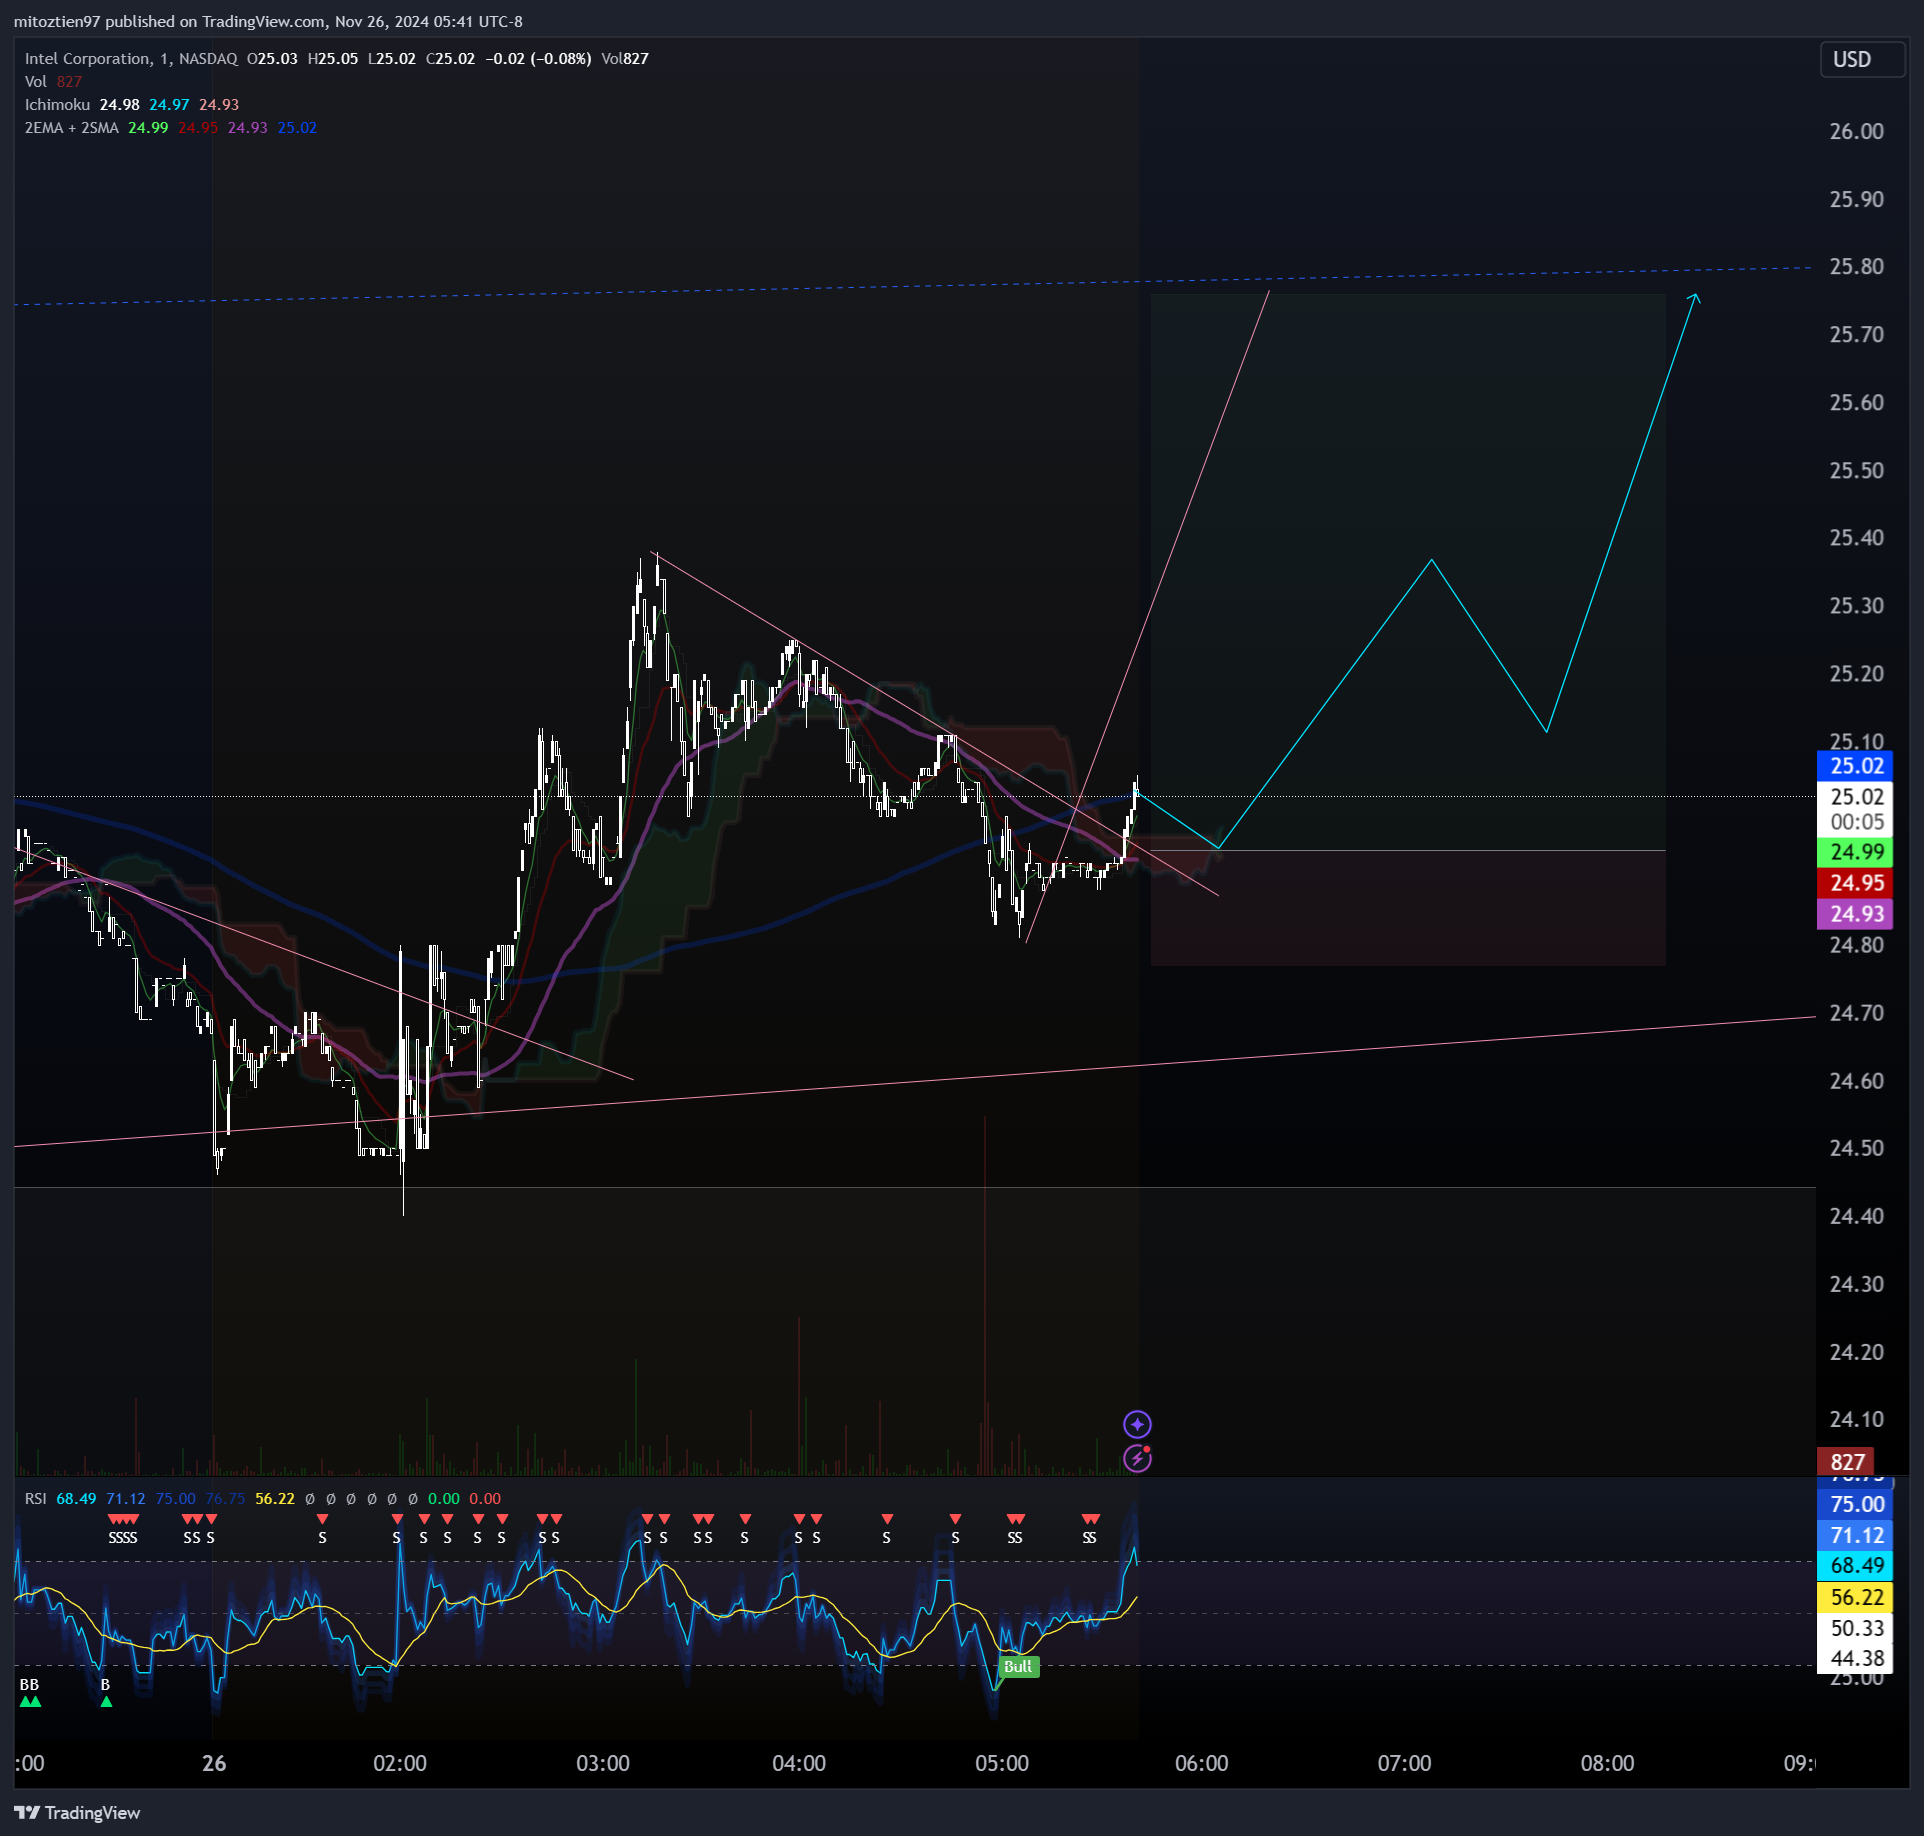
Task: Click the RSI indicator legend name
Action: pyautogui.click(x=35, y=1499)
